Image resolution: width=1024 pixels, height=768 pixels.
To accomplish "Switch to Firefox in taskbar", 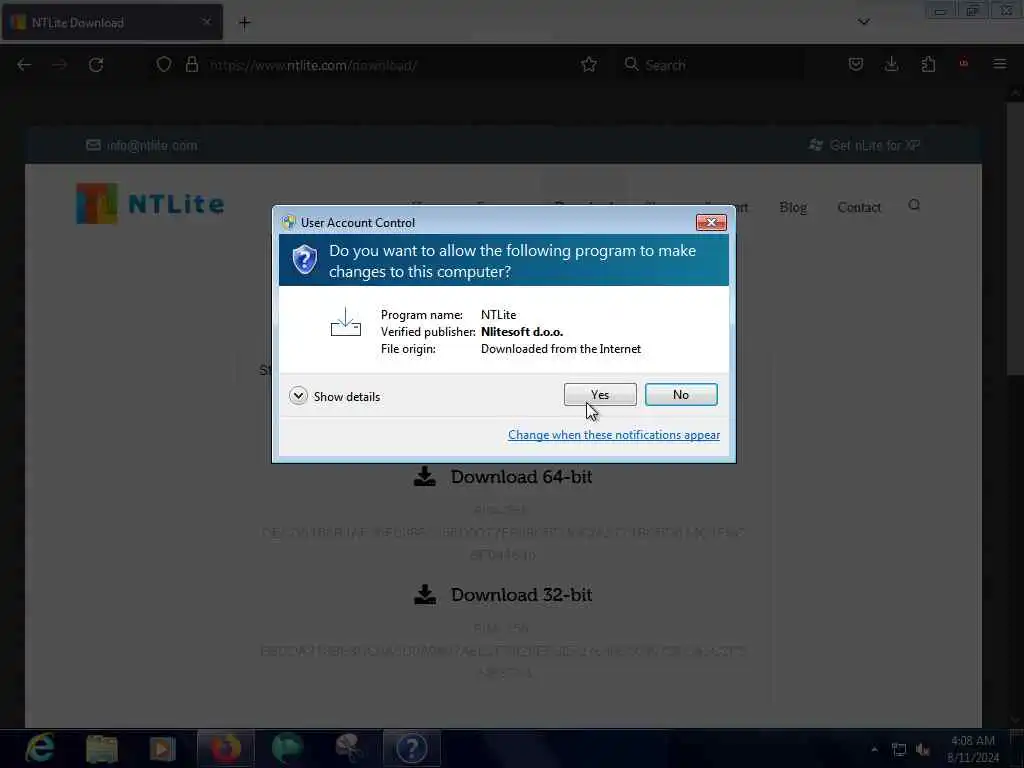I will pos(225,748).
